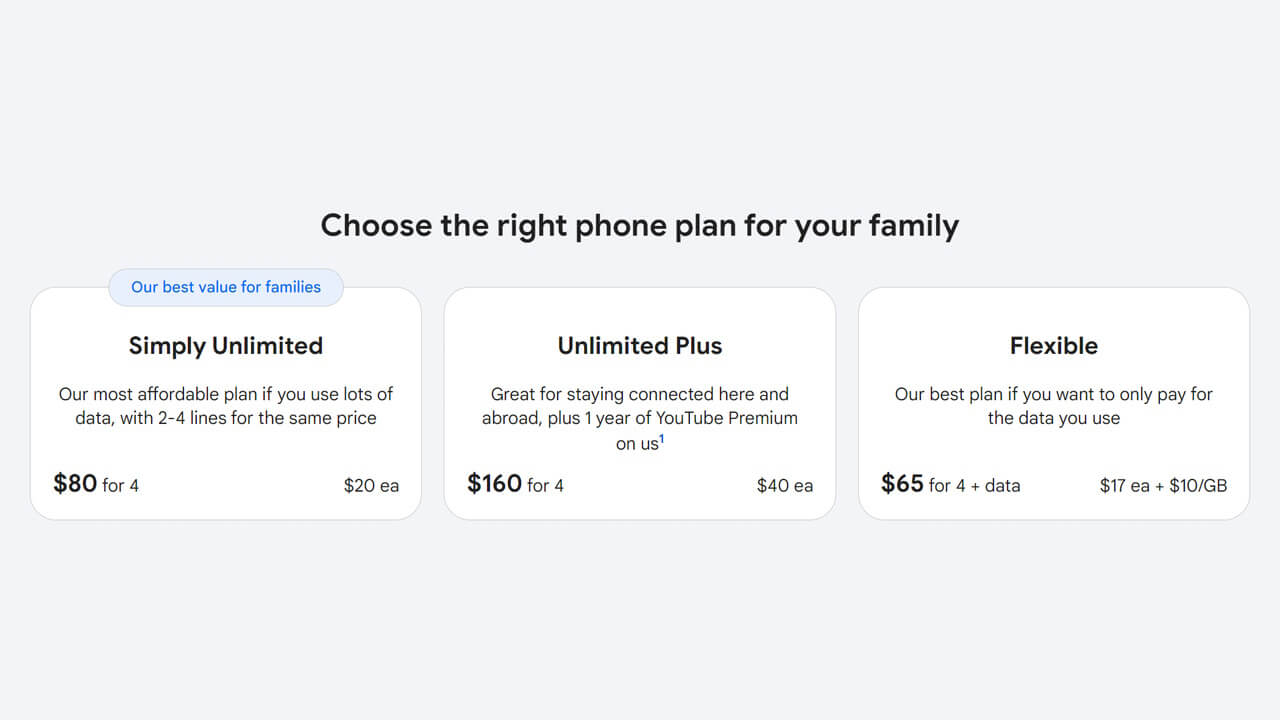Click the $20 ea per-line price

click(x=371, y=486)
